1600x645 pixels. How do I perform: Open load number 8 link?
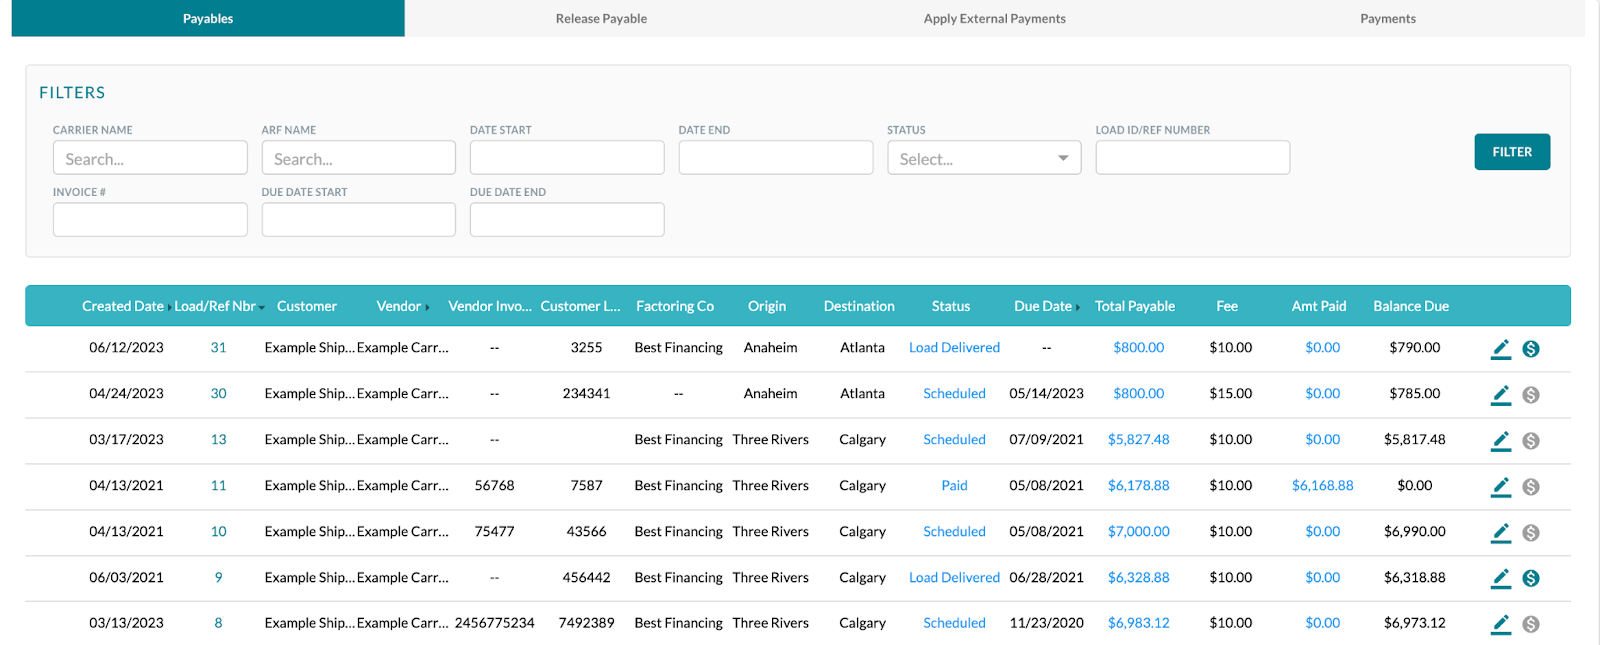click(218, 623)
